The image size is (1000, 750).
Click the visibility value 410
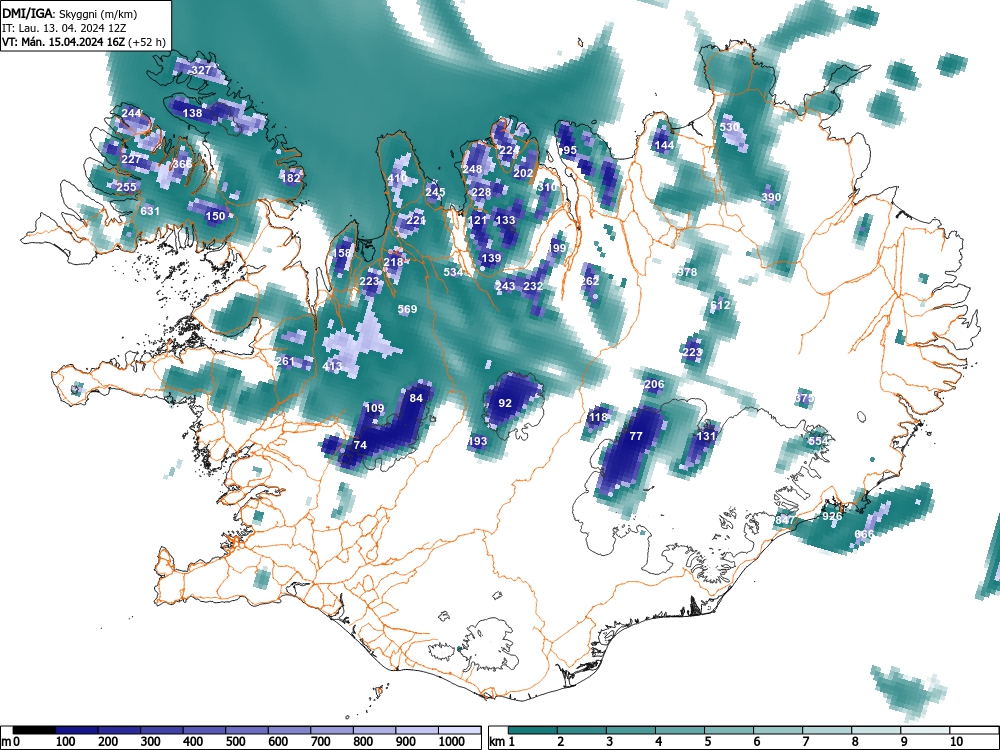397,178
